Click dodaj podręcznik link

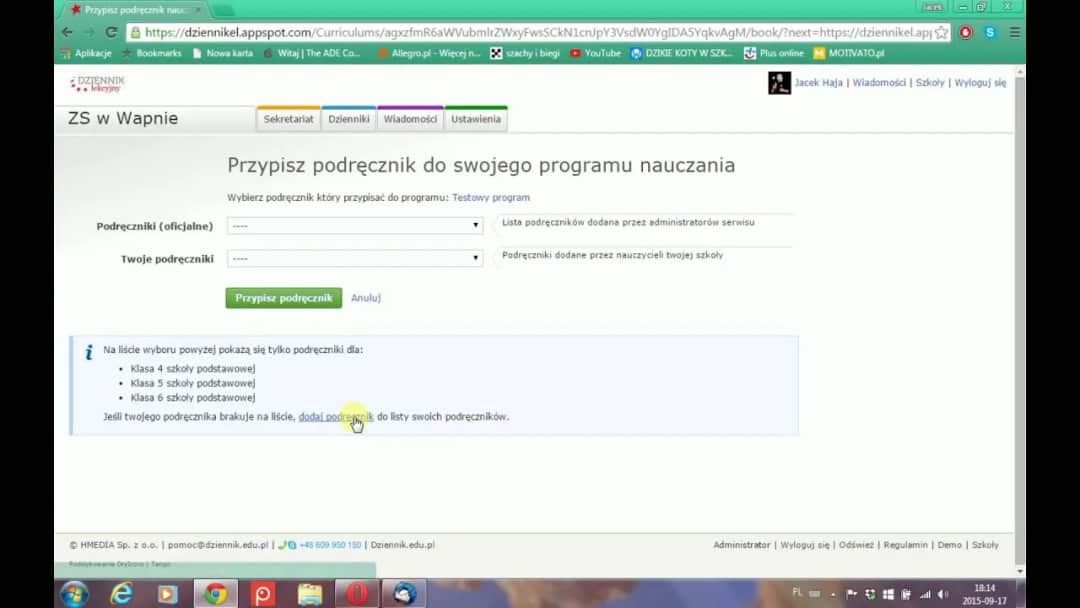[x=335, y=417]
